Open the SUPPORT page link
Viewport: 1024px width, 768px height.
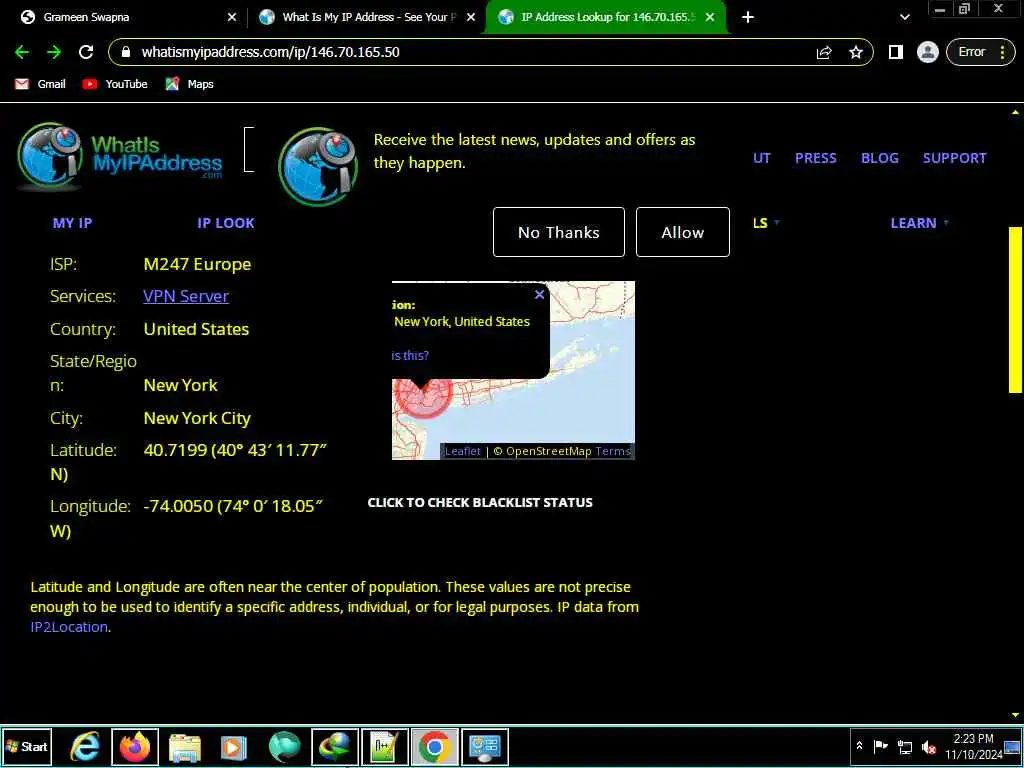954,158
